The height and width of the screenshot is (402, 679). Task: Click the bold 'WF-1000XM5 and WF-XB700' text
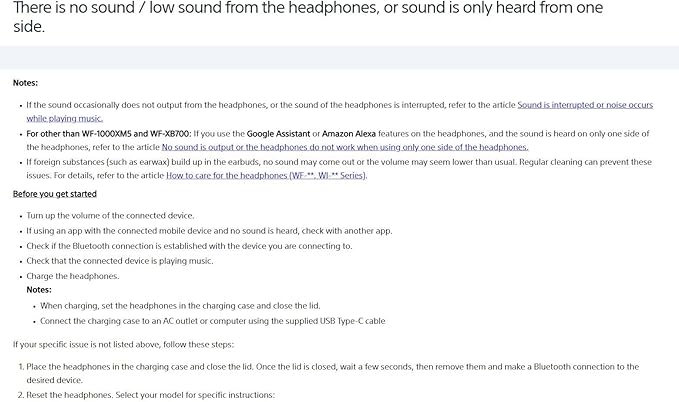click(x=138, y=132)
